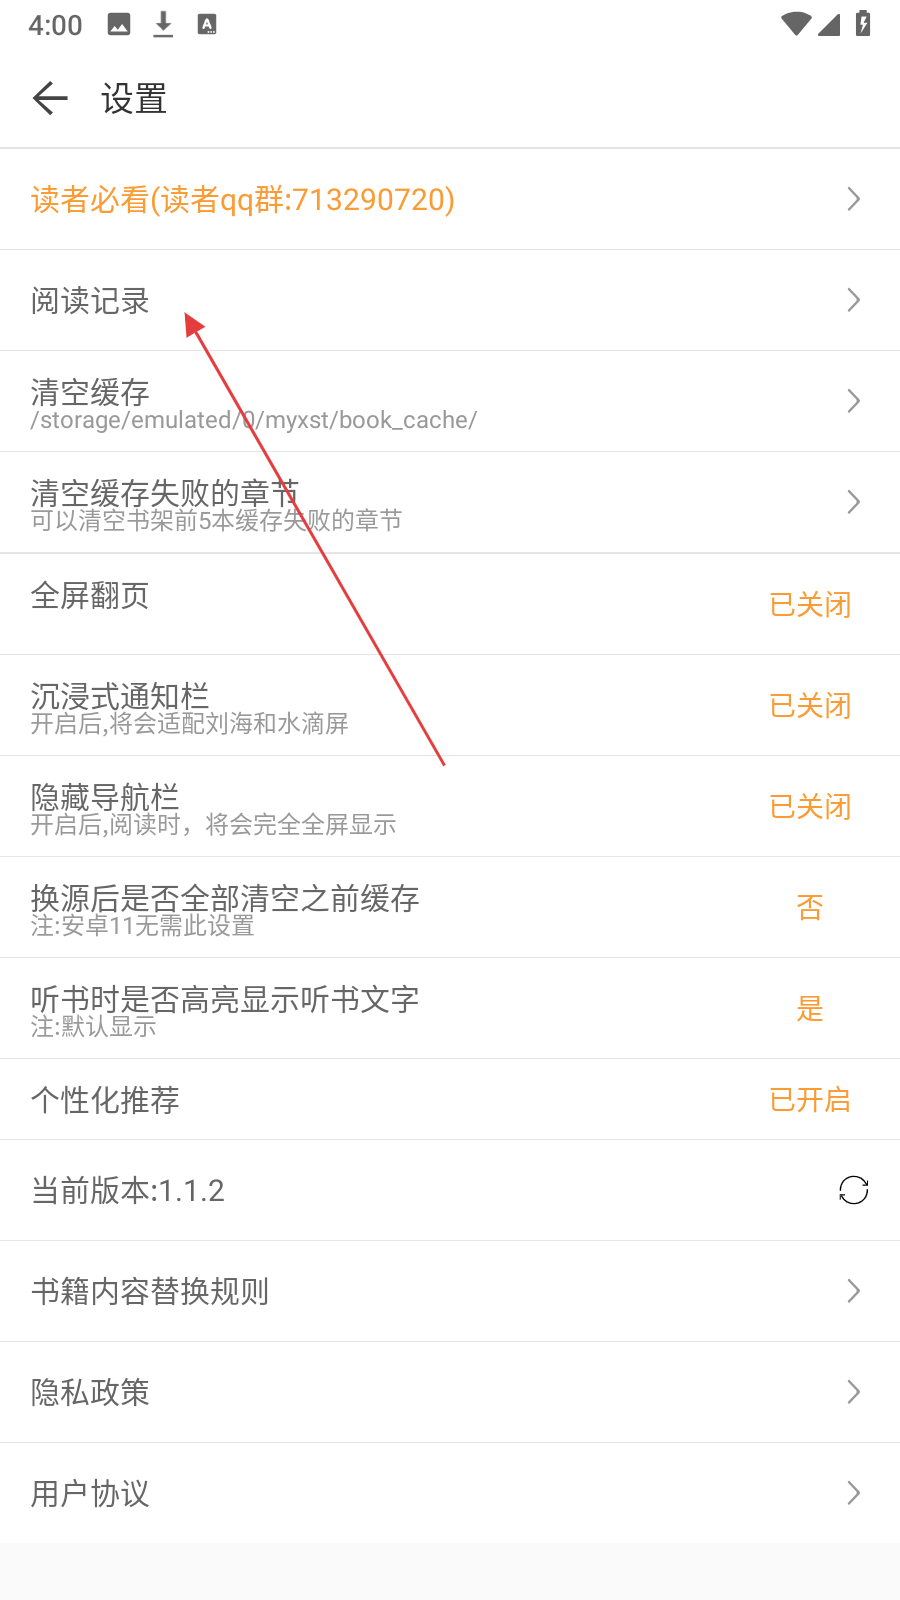Open 读者必看 orange entry
Screen dimensions: 900x1600
(450, 199)
